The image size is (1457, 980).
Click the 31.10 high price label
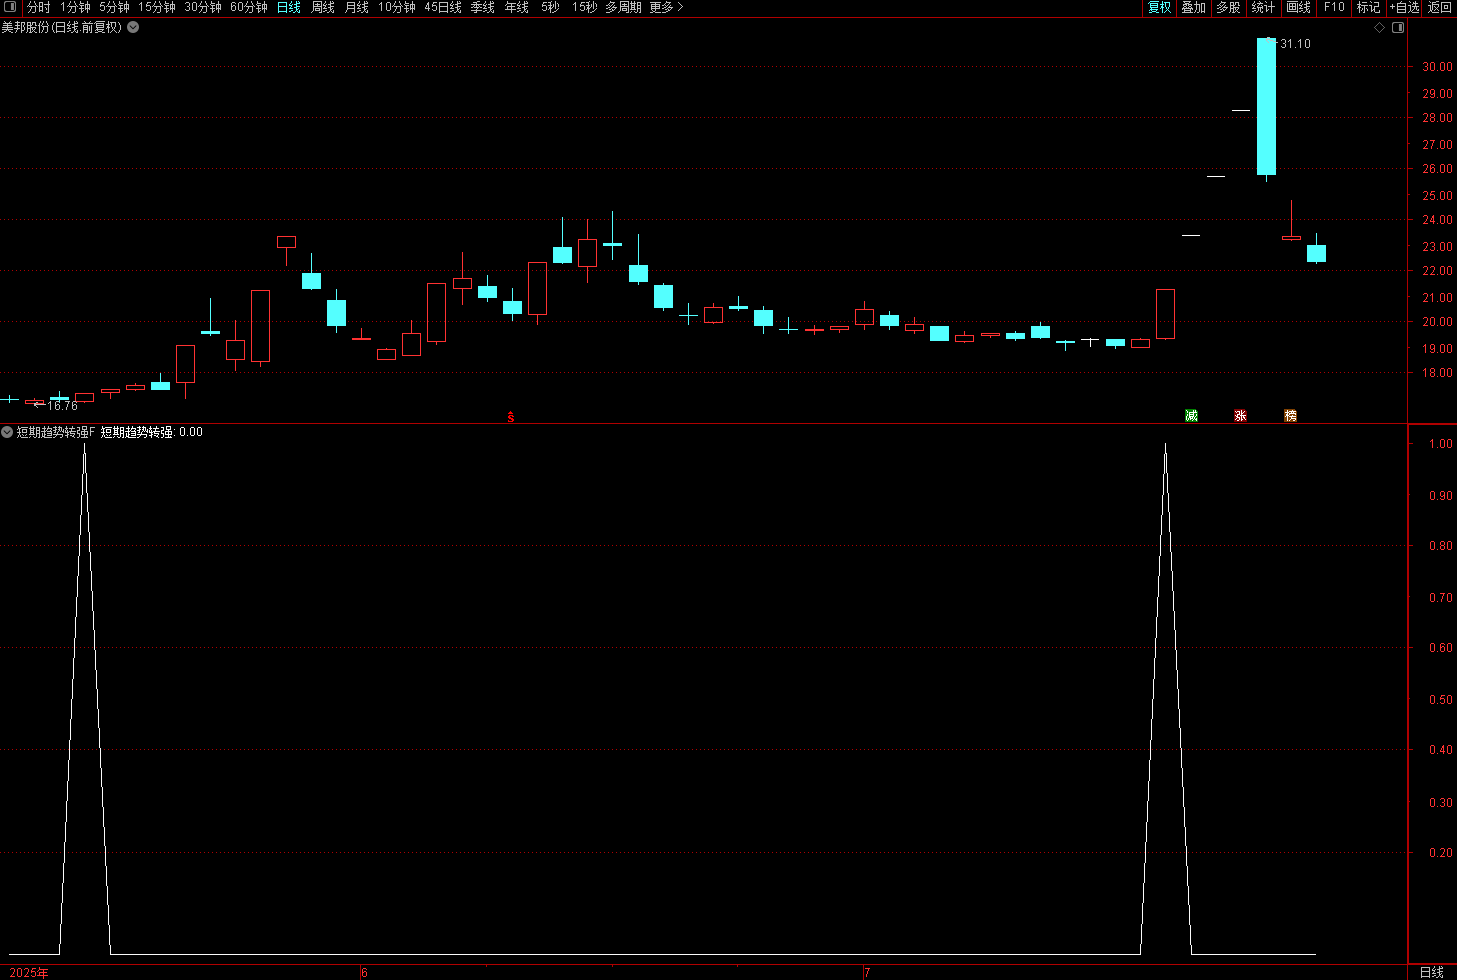pos(1296,44)
